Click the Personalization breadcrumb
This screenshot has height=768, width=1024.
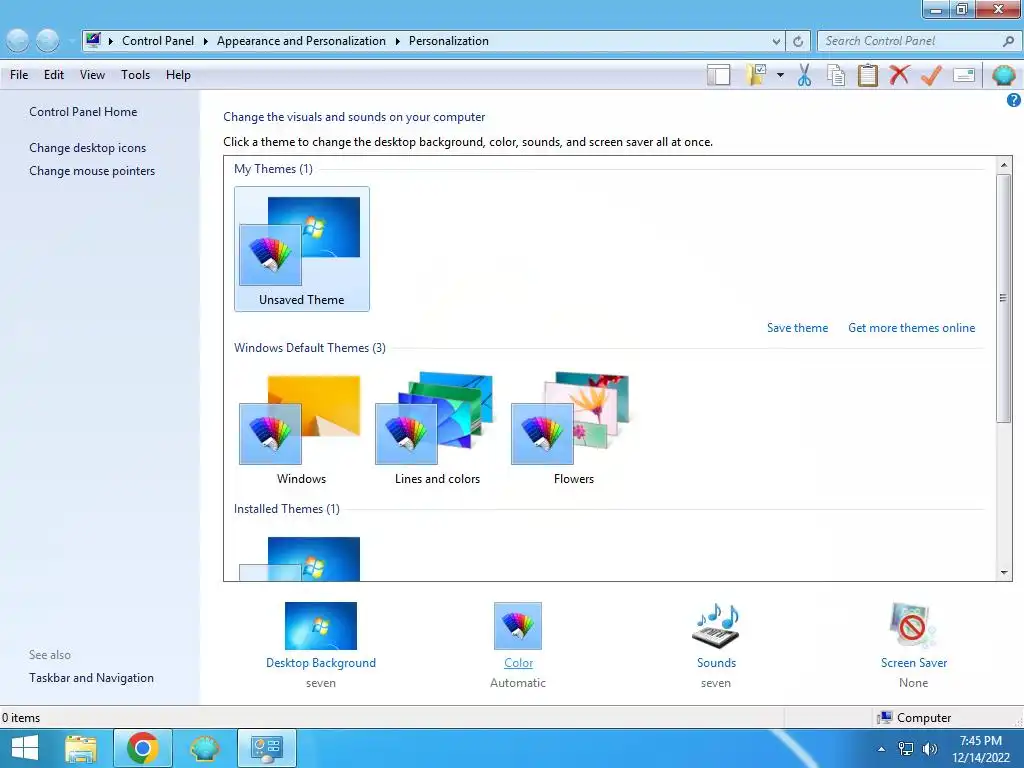click(x=449, y=40)
